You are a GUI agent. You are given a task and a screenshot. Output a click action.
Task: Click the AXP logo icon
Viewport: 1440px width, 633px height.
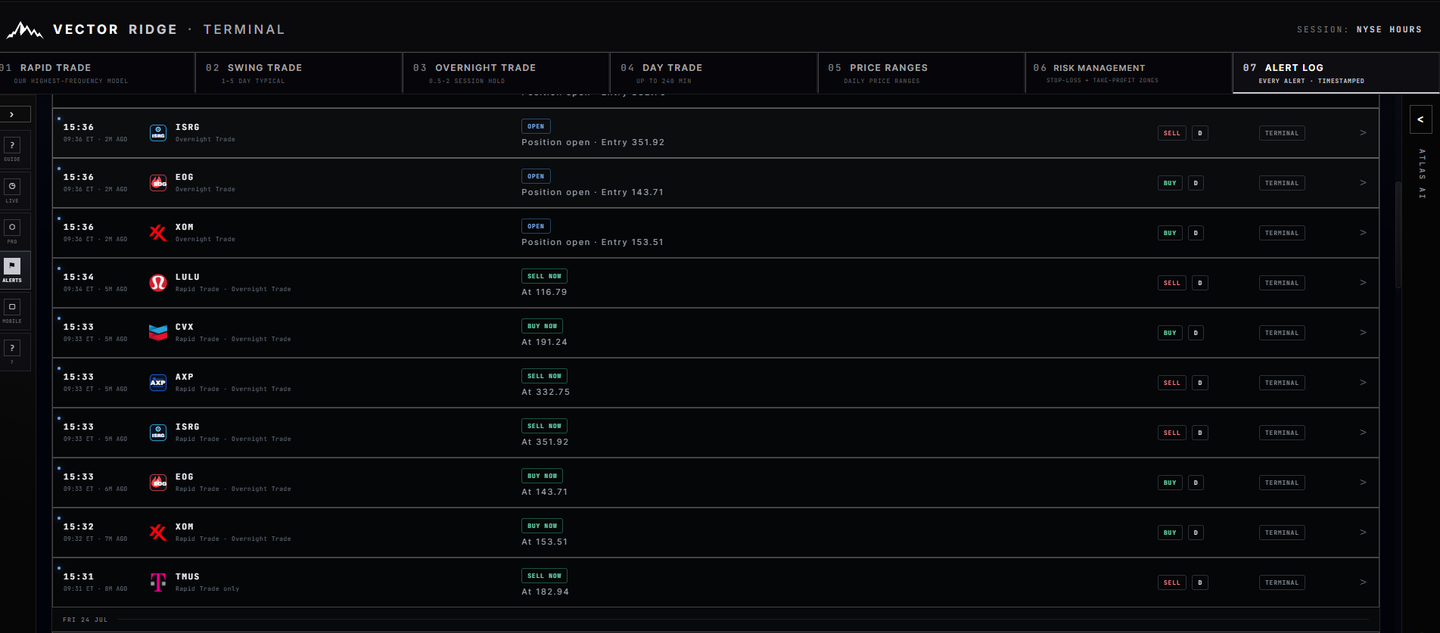[158, 383]
